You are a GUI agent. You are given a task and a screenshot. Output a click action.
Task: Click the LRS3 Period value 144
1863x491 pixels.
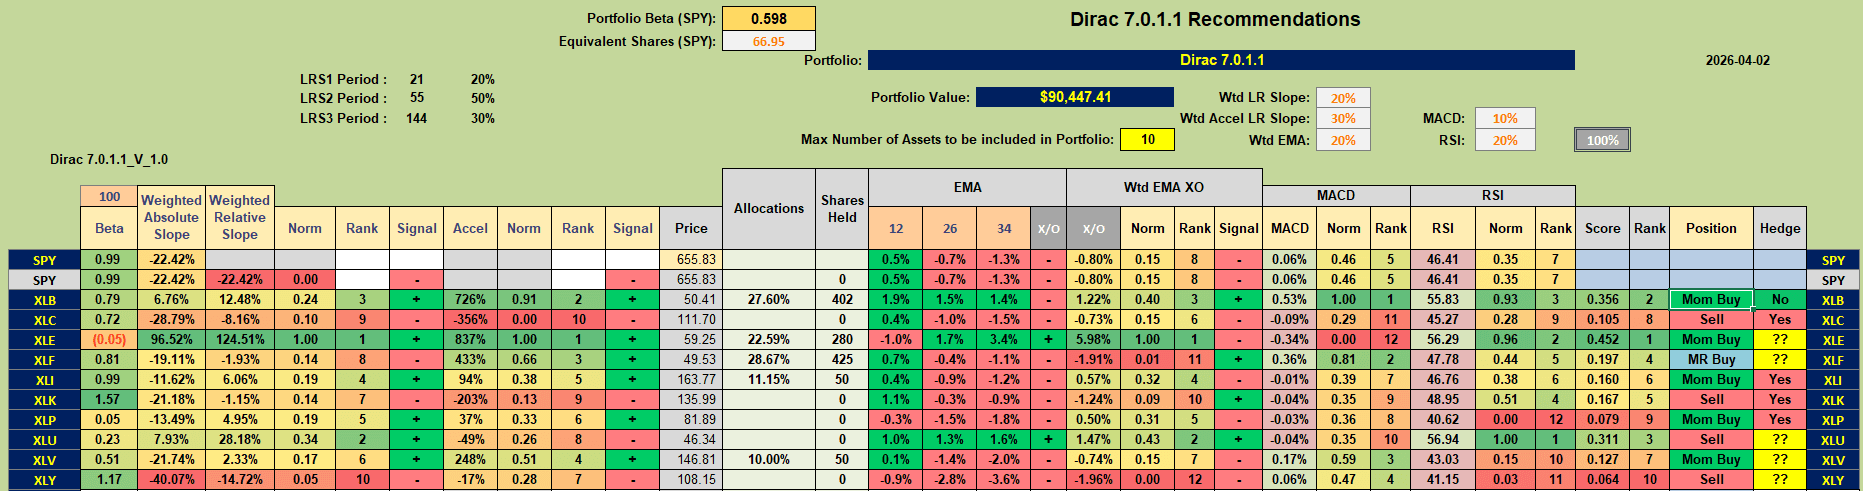tap(416, 118)
